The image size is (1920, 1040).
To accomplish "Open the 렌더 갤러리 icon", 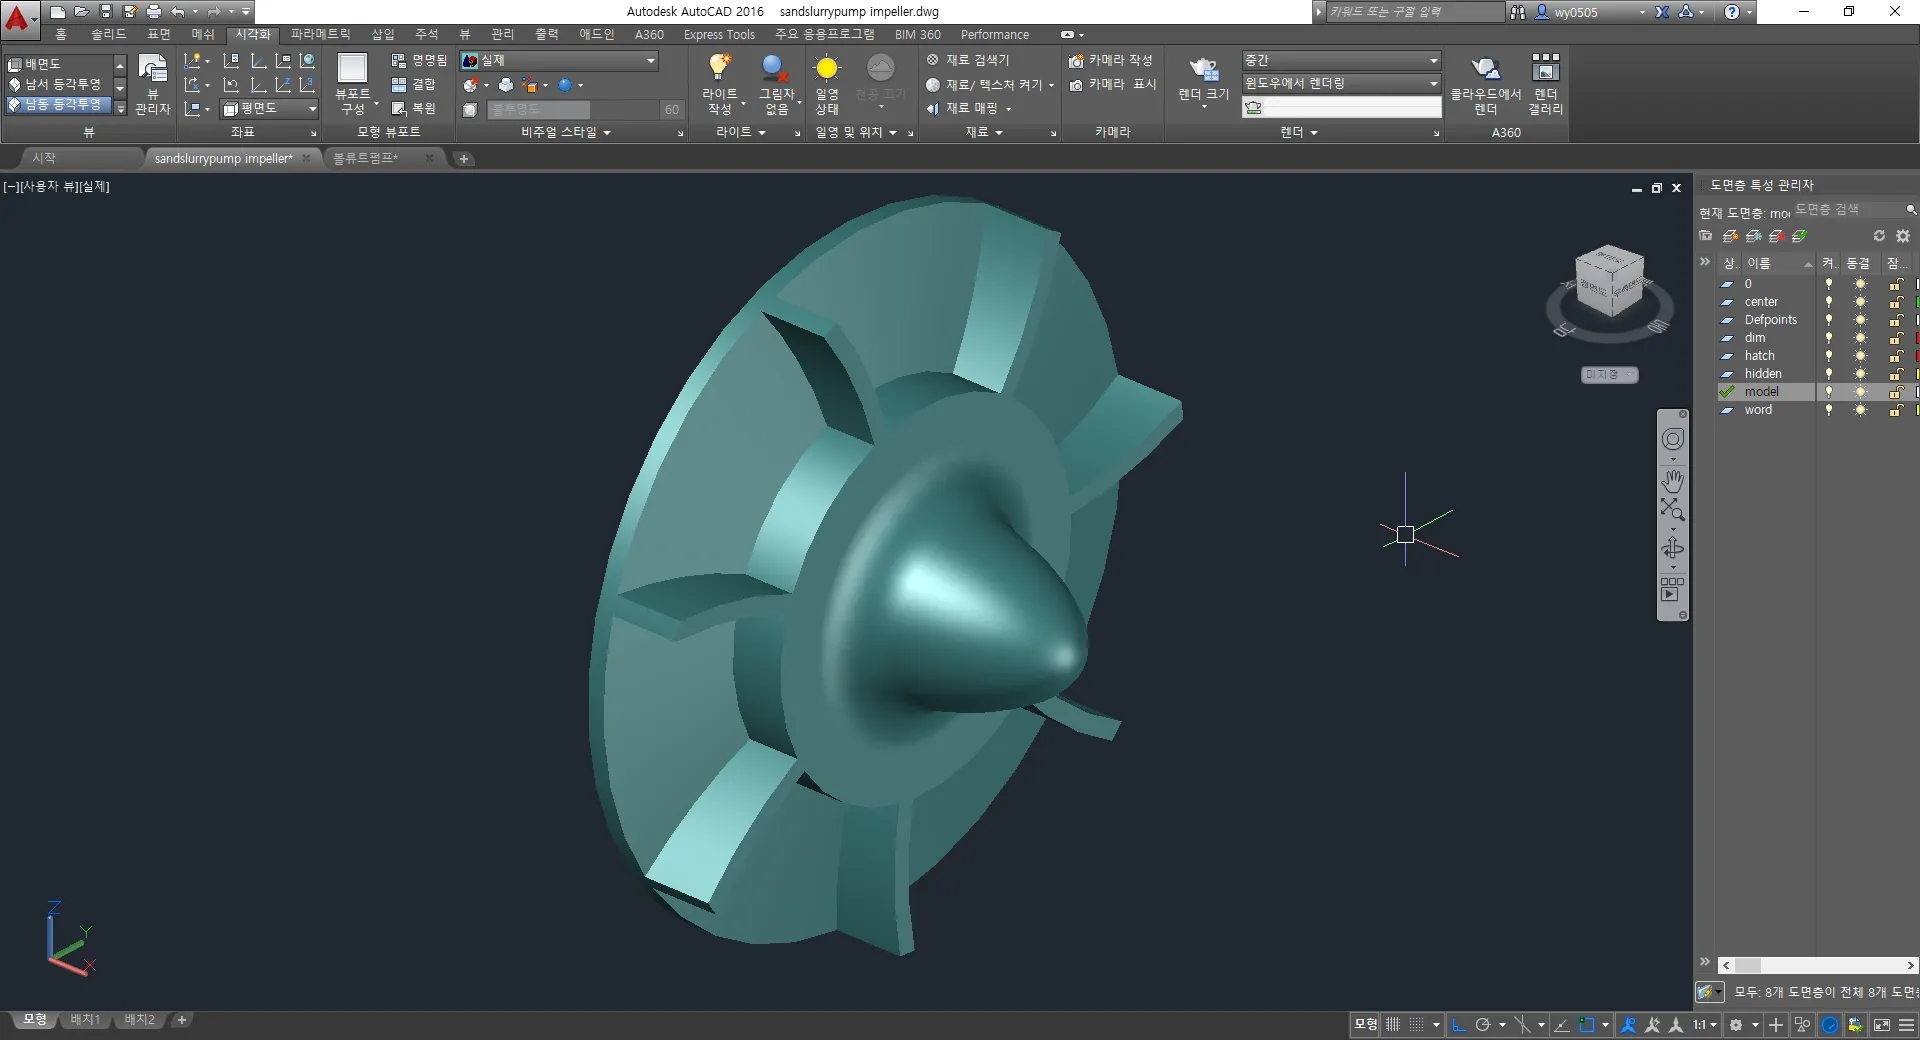I will pos(1545,68).
